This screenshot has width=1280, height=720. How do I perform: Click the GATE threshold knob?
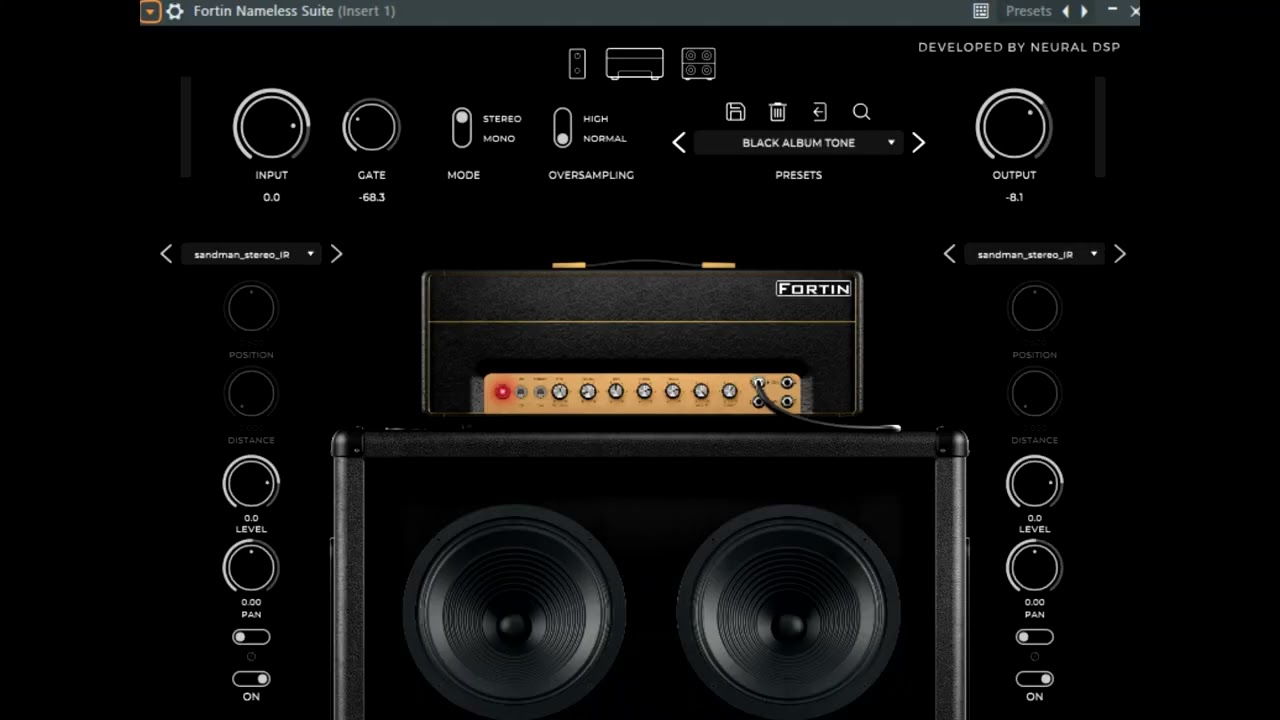[371, 127]
